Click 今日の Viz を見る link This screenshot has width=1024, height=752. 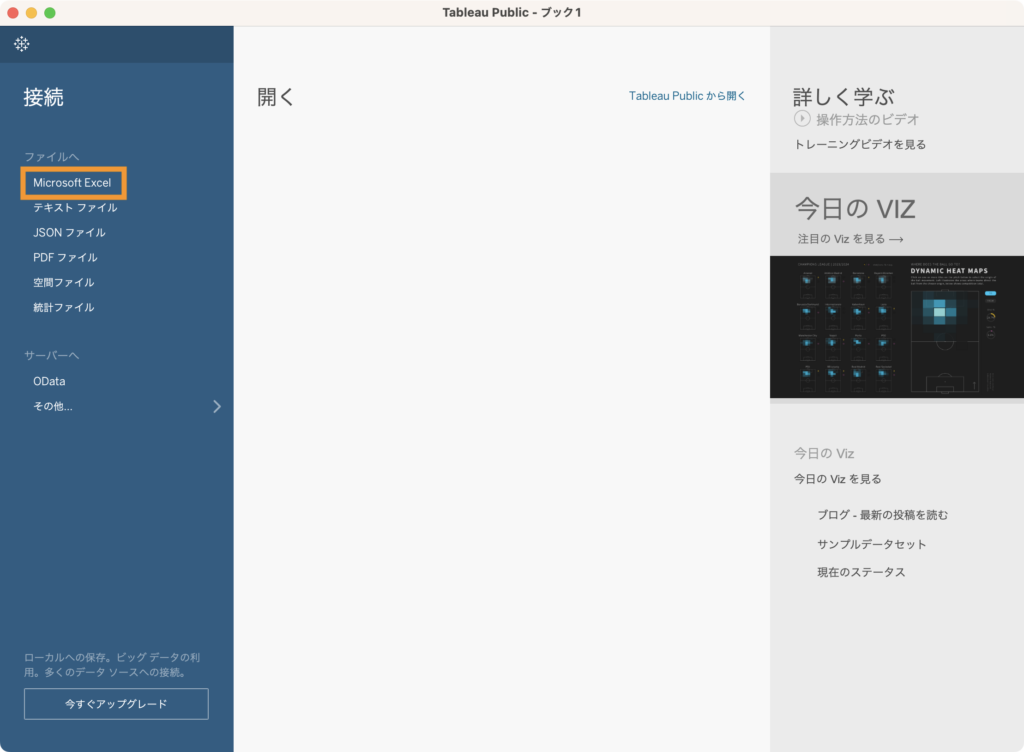837,479
